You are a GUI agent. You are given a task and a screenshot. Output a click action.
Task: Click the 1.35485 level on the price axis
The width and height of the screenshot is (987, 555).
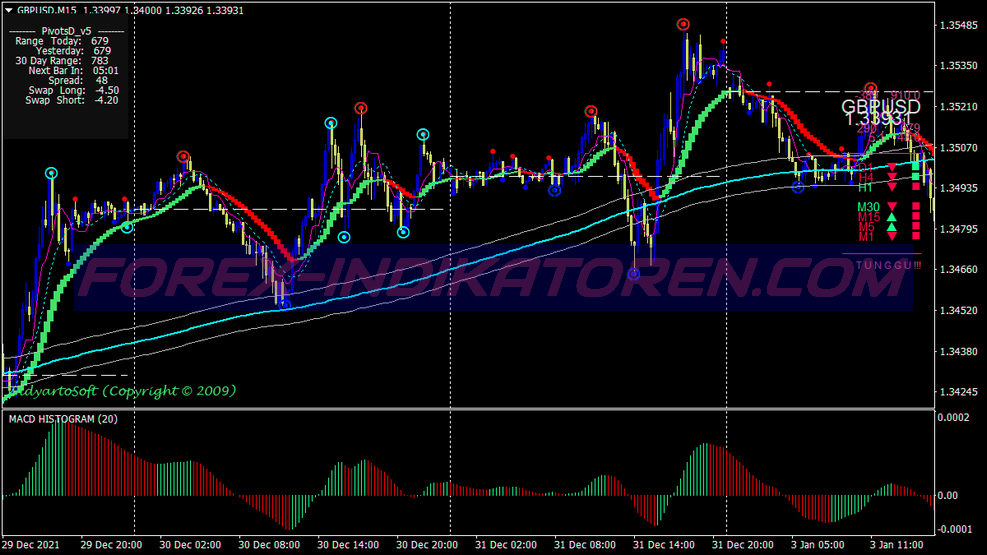[960, 25]
